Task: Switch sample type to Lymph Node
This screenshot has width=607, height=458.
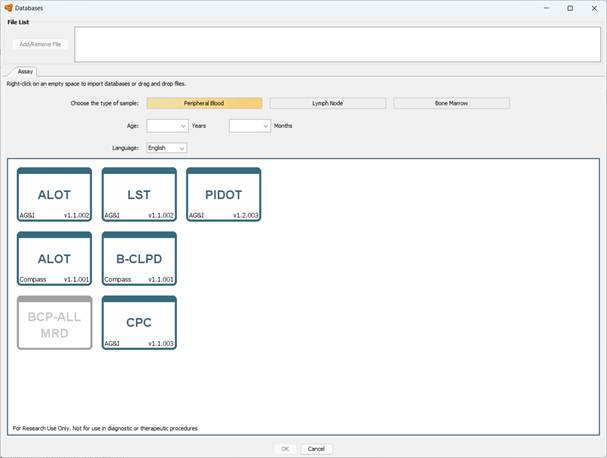Action: pos(327,103)
